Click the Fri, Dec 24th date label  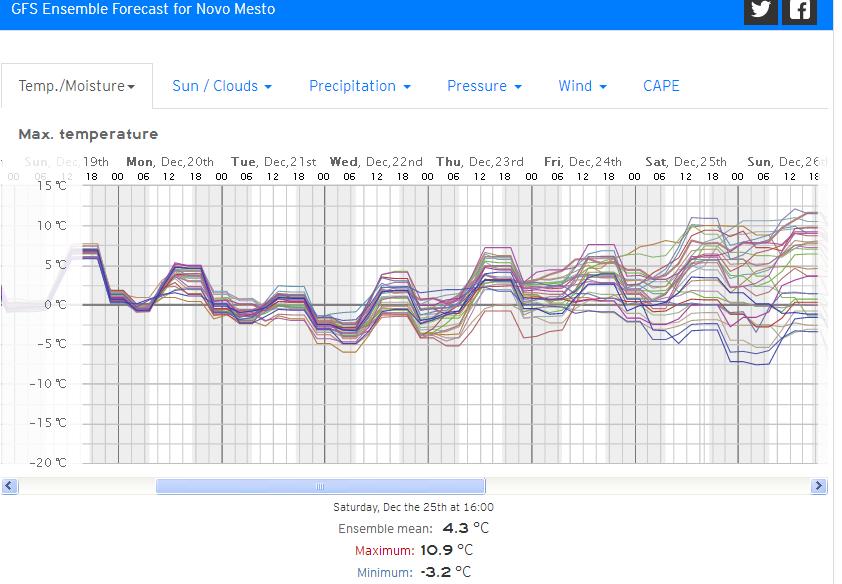tap(583, 161)
